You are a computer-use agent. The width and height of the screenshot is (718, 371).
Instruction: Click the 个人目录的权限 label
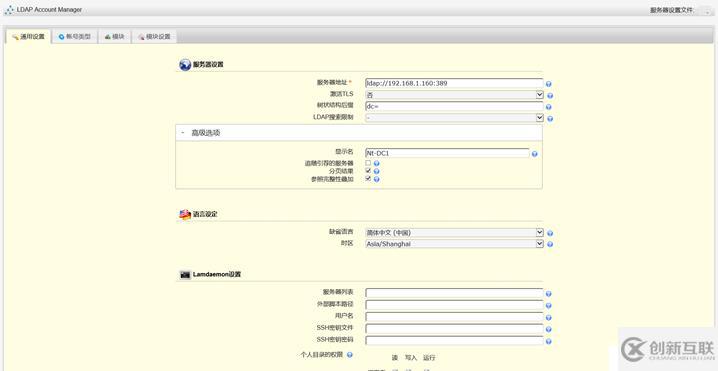(x=321, y=355)
